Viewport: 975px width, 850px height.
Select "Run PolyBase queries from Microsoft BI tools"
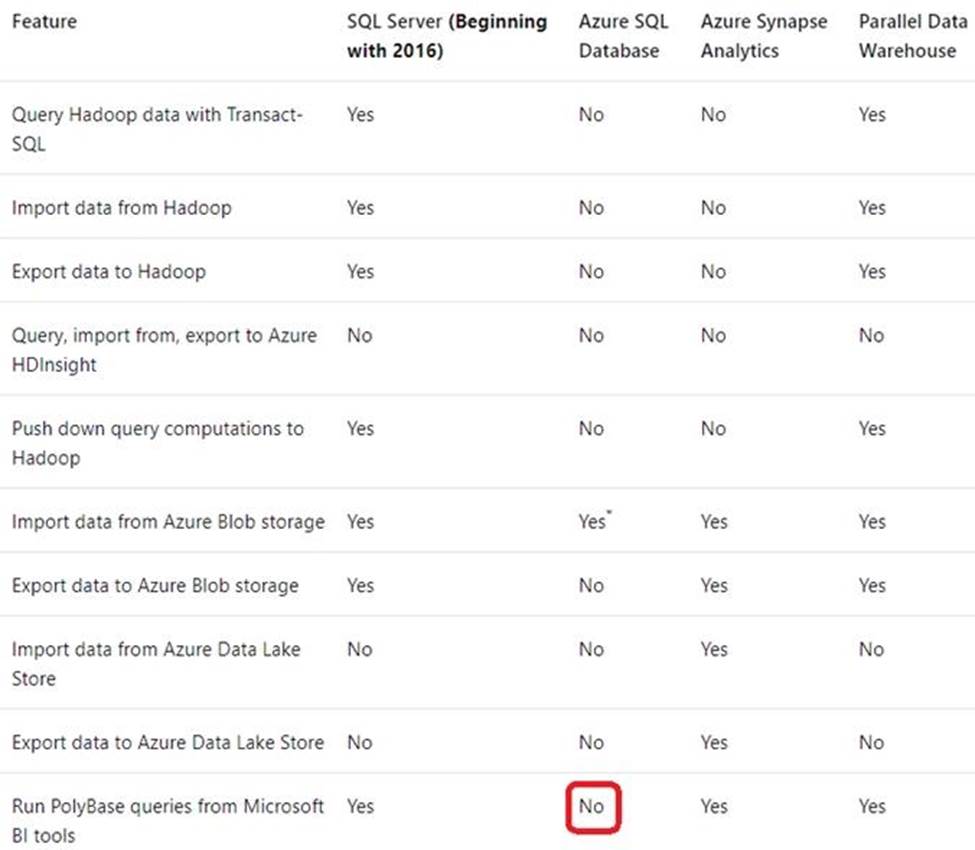[168, 820]
